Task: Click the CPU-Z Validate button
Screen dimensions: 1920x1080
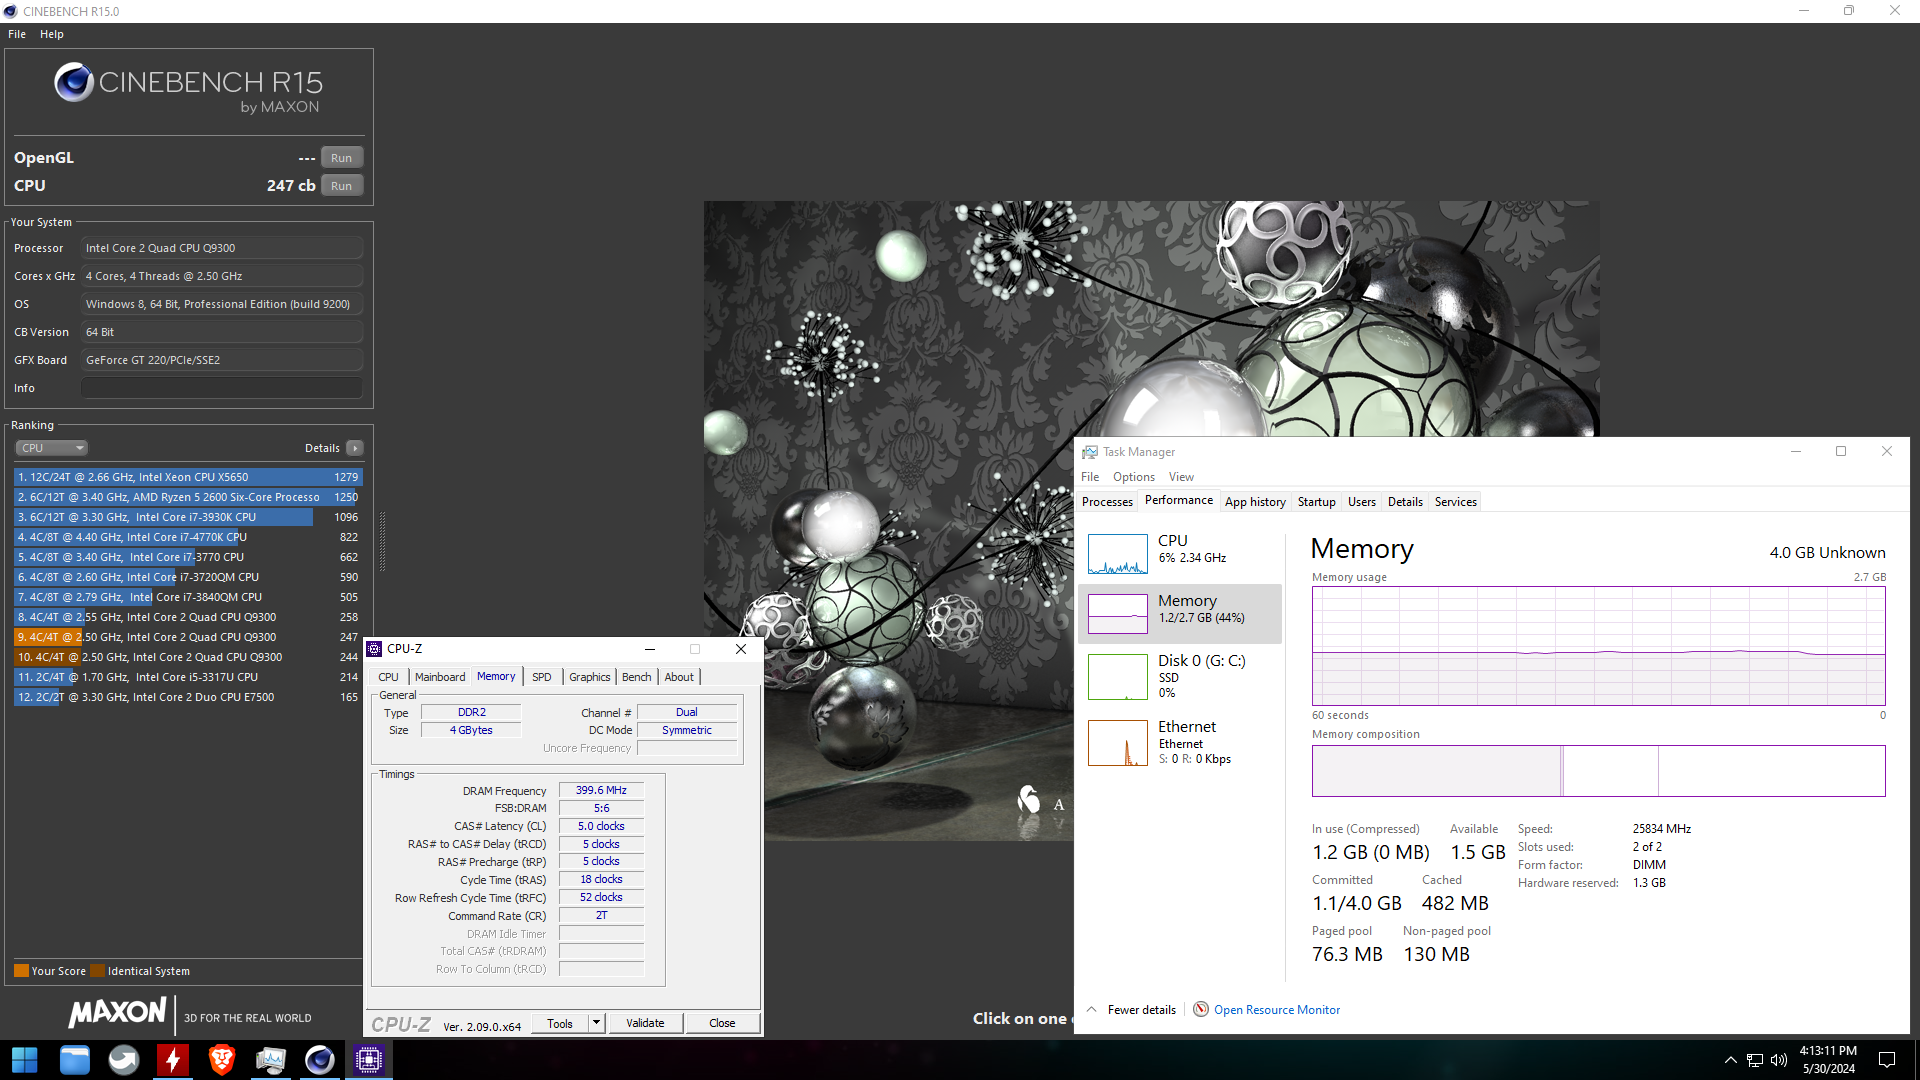Action: tap(645, 1023)
